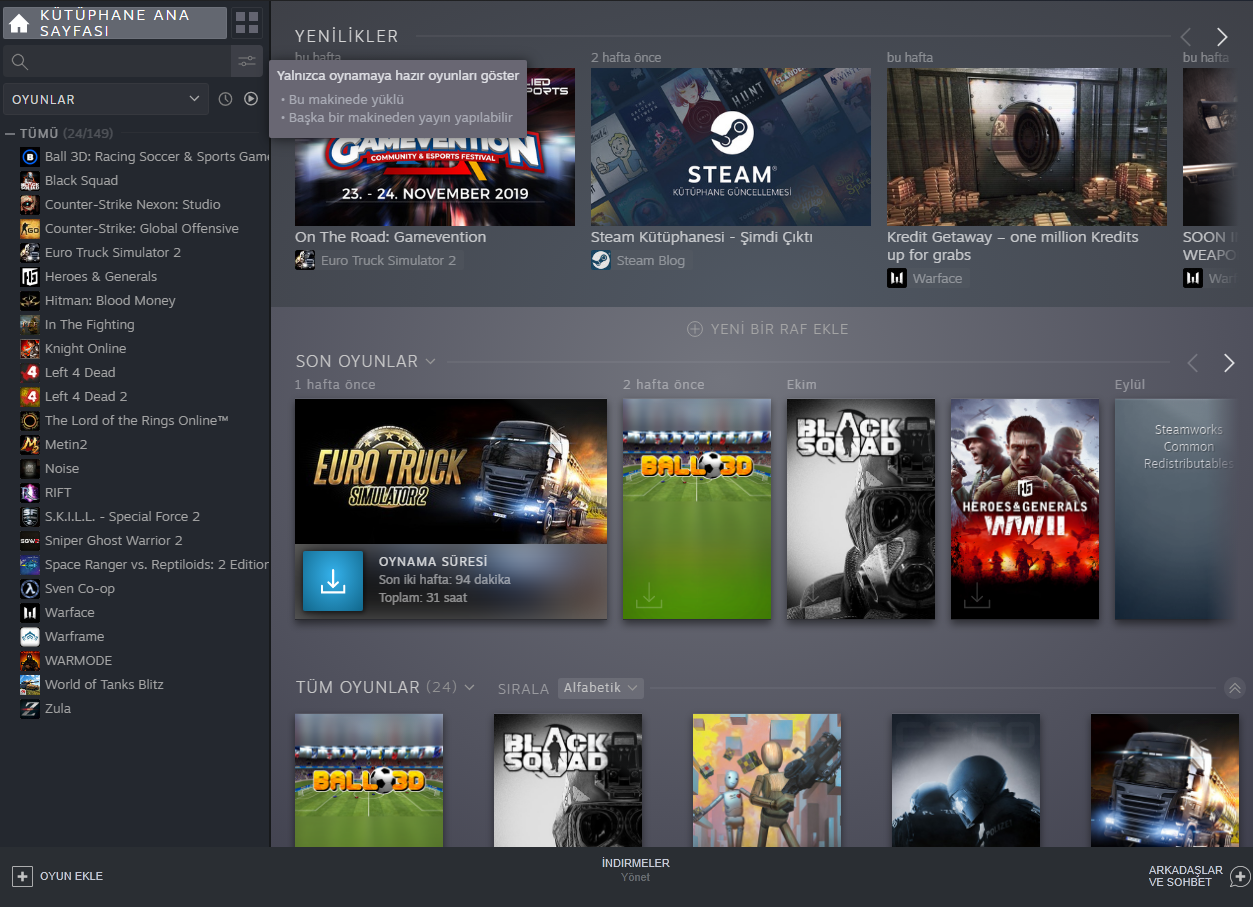This screenshot has width=1253, height=907.
Task: Install Euro Truck Simulator 2 via blue download button
Action: pyautogui.click(x=333, y=581)
